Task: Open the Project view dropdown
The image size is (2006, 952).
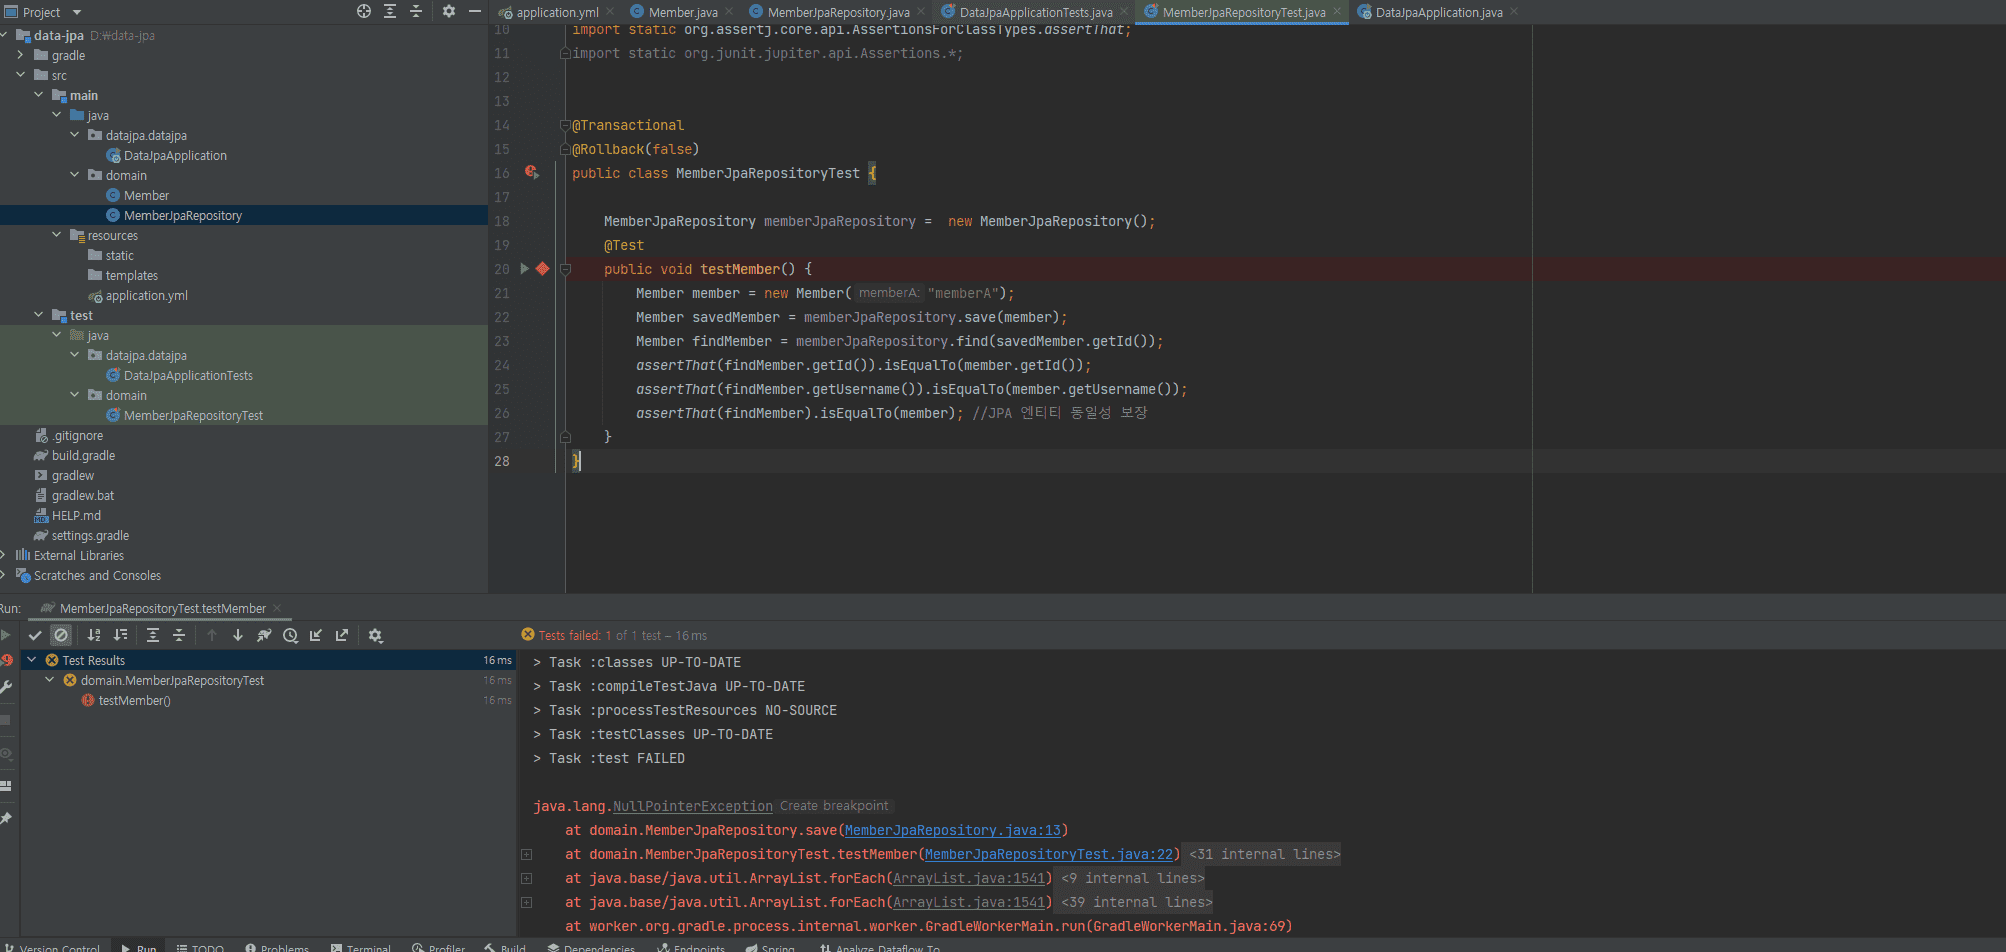Action: (x=77, y=12)
